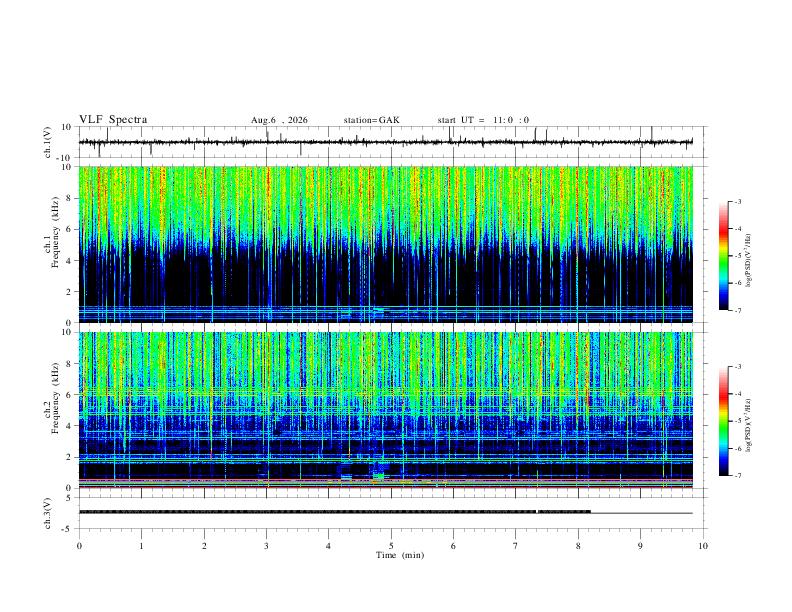This screenshot has width=792, height=612.
Task: Click the ch.1 spectrogram colorbar
Action: [x=723, y=256]
